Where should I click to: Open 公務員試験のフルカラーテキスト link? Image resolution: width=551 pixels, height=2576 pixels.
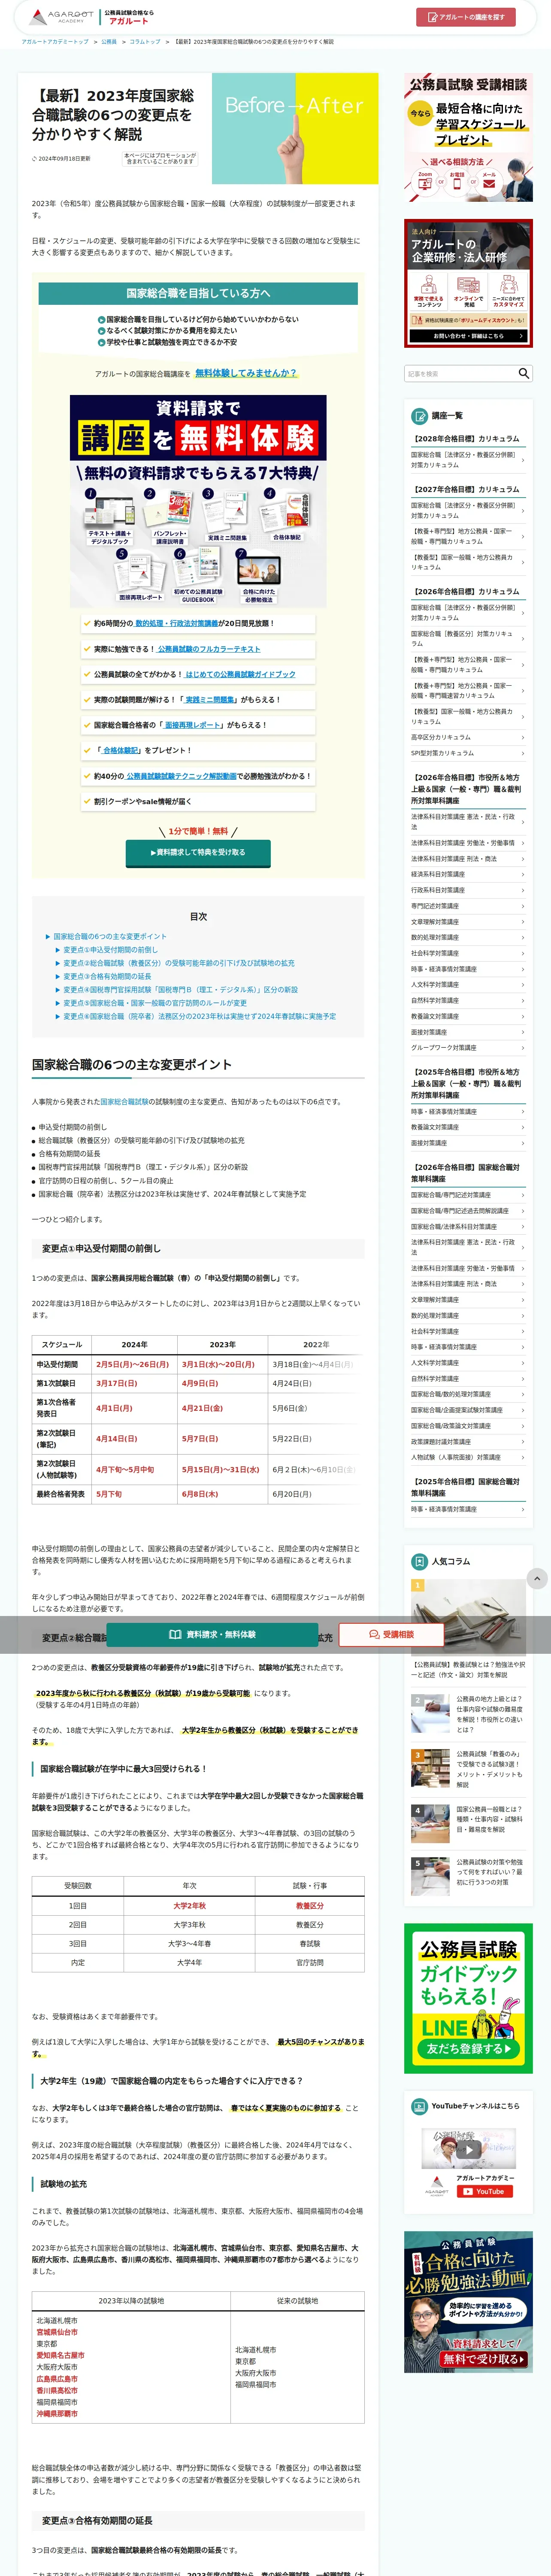[x=209, y=649]
